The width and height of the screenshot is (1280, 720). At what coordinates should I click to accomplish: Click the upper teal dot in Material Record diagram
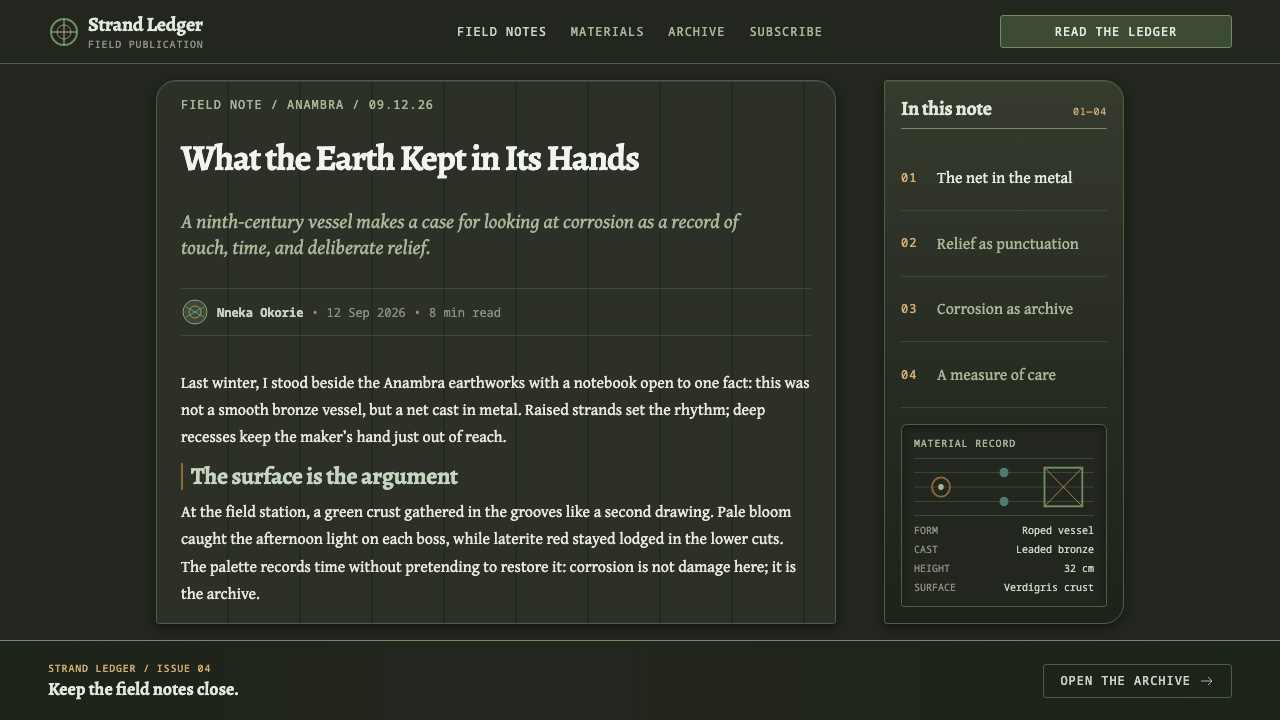[x=1004, y=472]
